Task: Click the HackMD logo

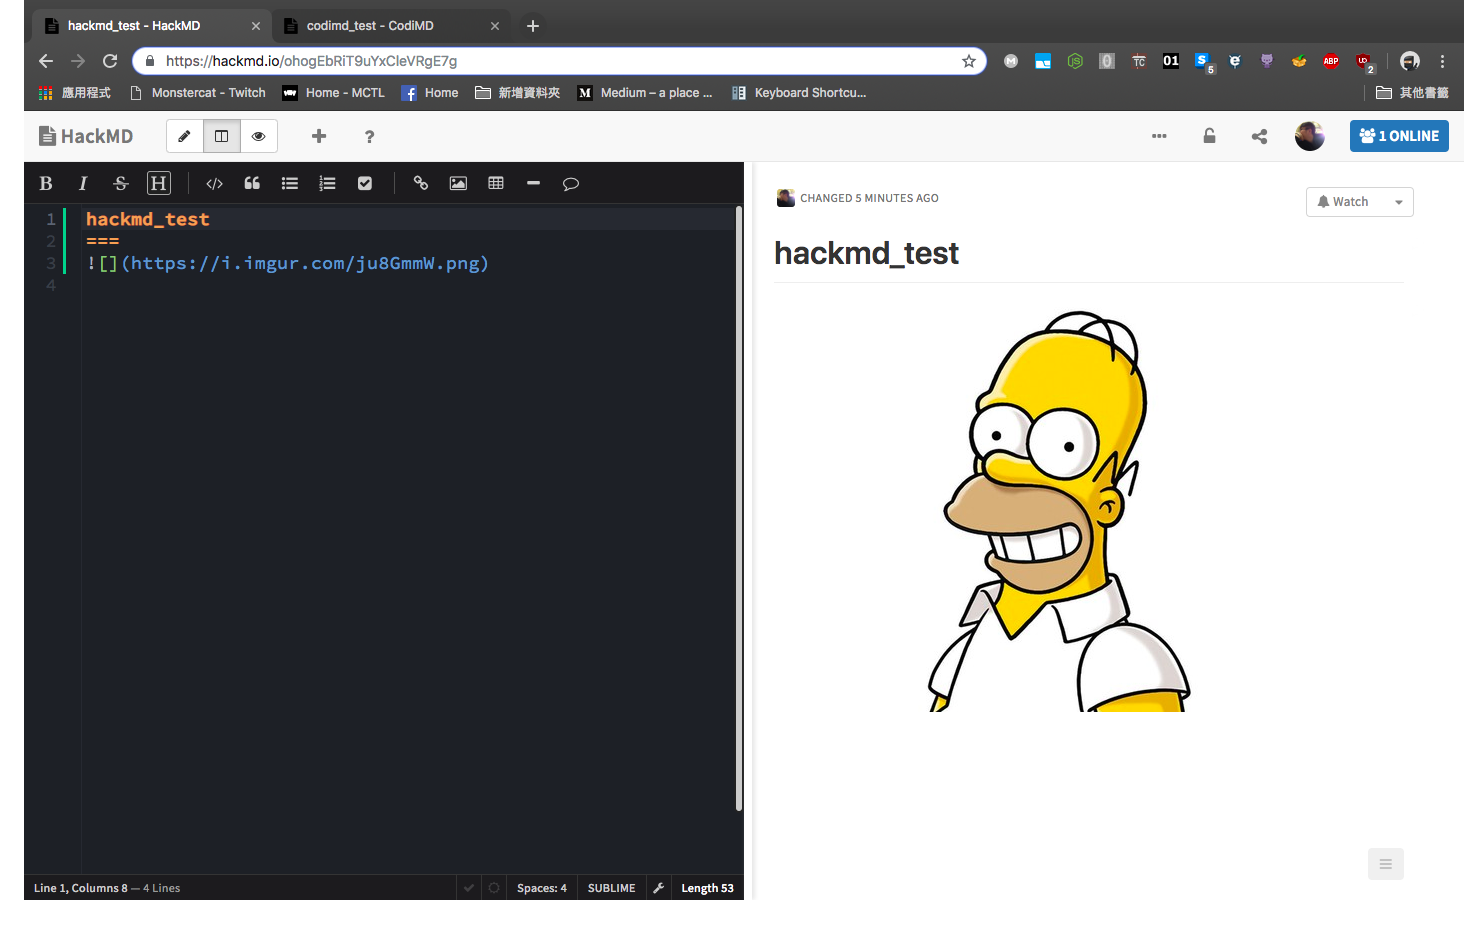Action: [x=86, y=136]
